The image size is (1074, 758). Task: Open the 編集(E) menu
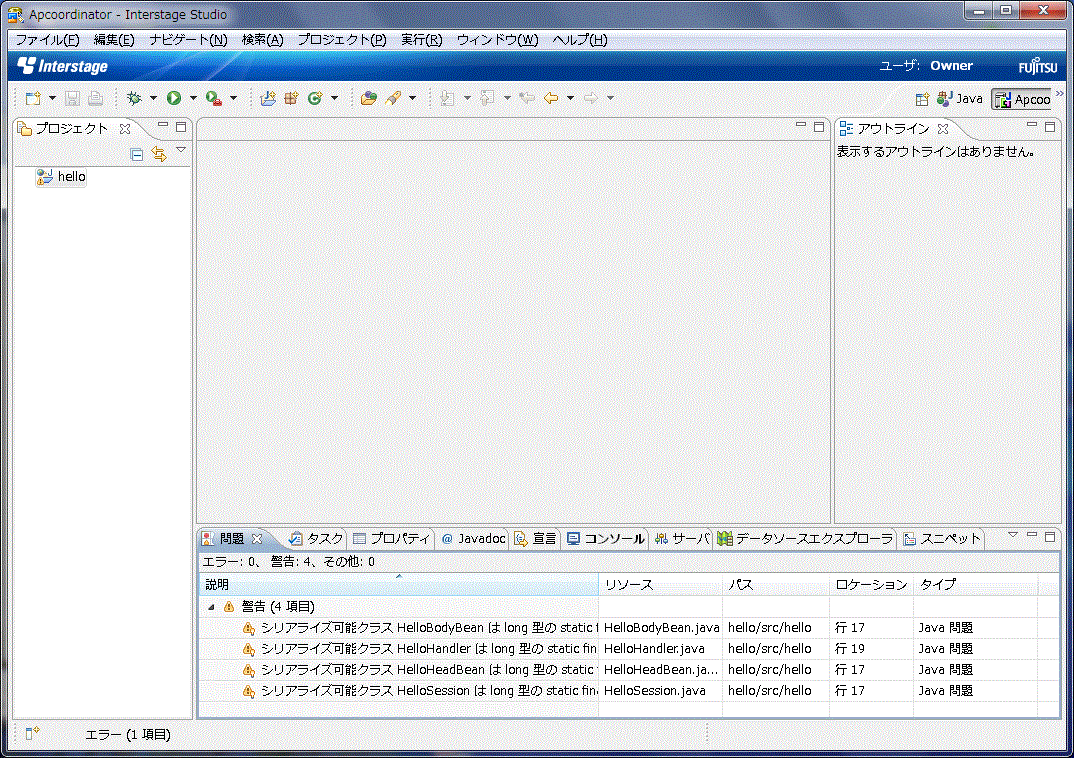114,40
